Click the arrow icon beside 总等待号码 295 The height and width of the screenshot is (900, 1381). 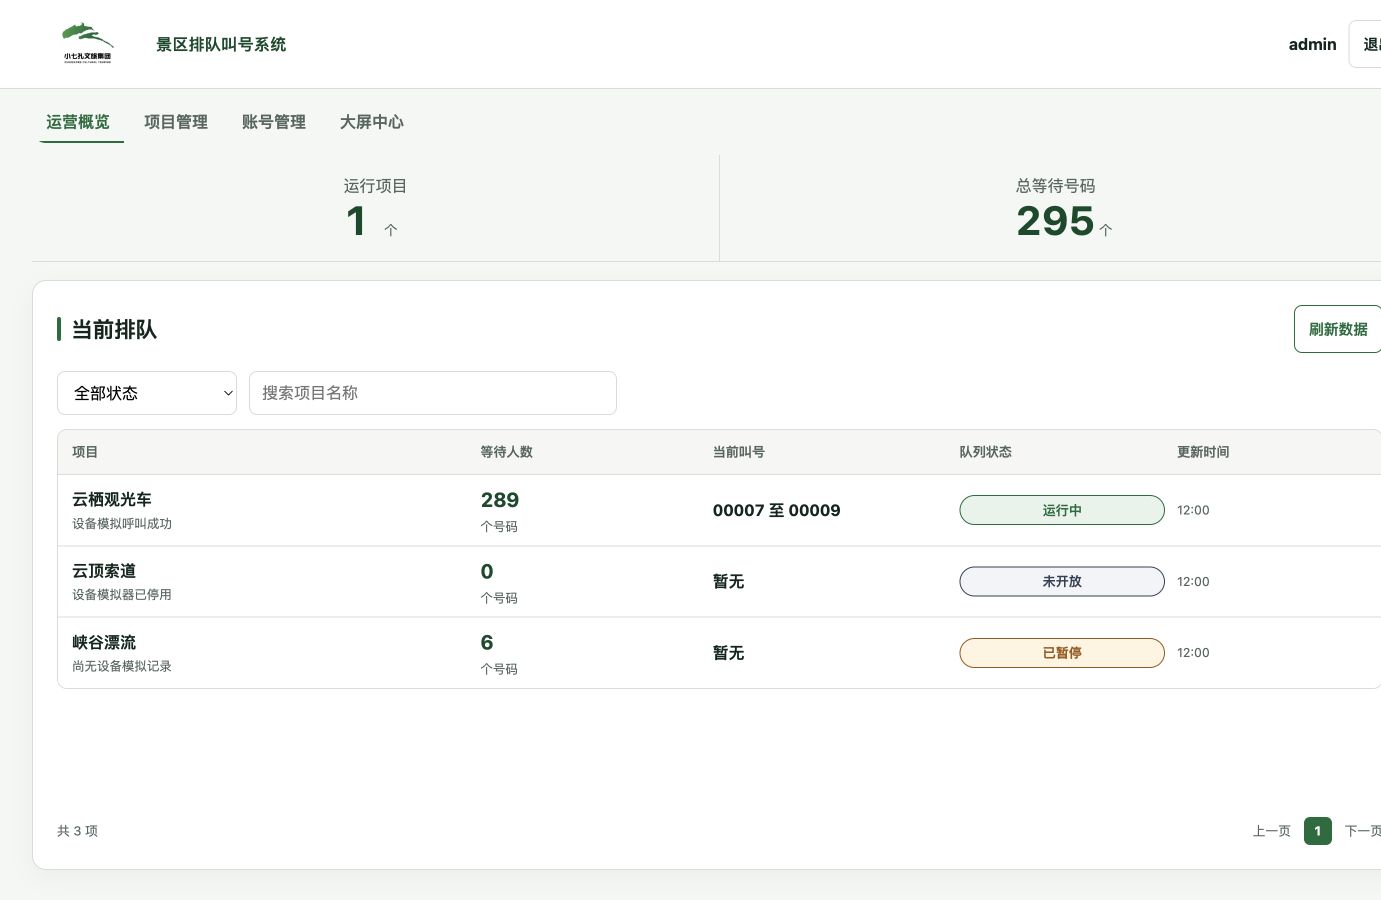tap(1105, 230)
